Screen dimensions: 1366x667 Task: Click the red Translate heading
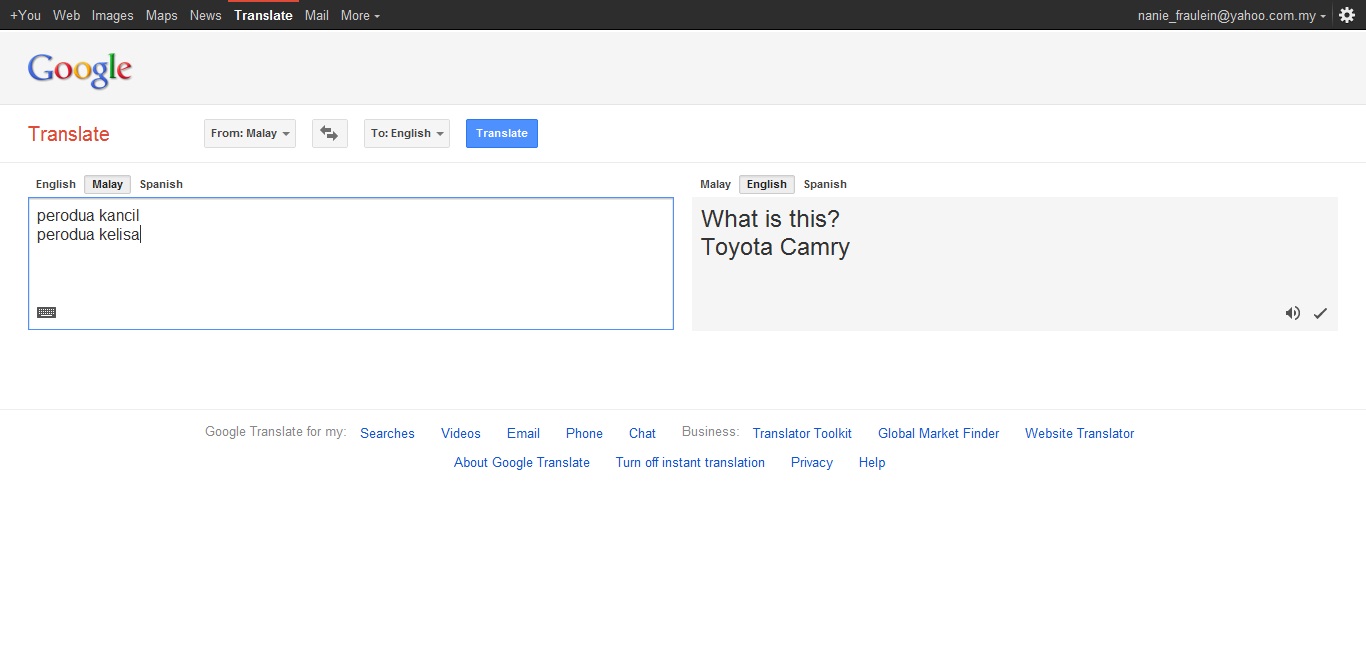click(69, 134)
